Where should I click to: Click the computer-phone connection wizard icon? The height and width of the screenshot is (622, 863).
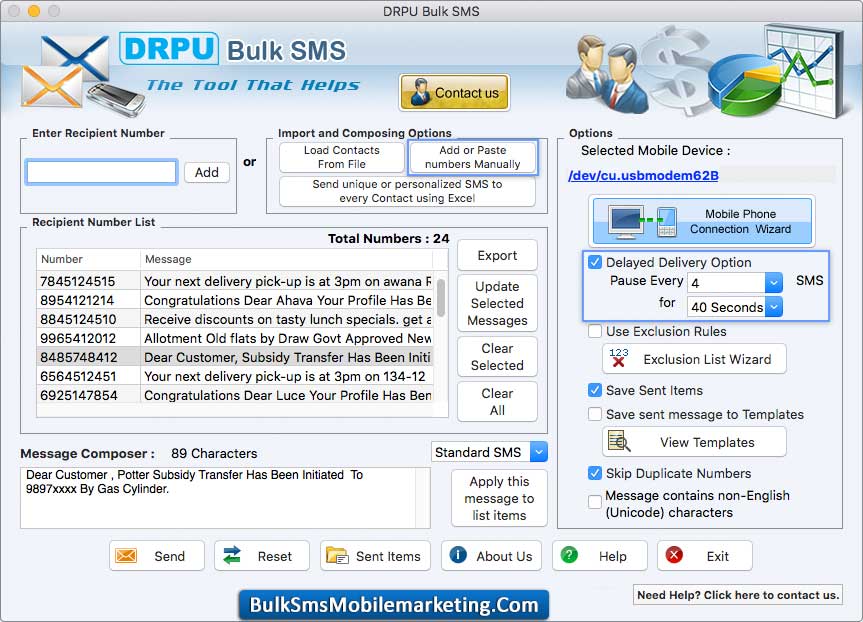pyautogui.click(x=642, y=221)
